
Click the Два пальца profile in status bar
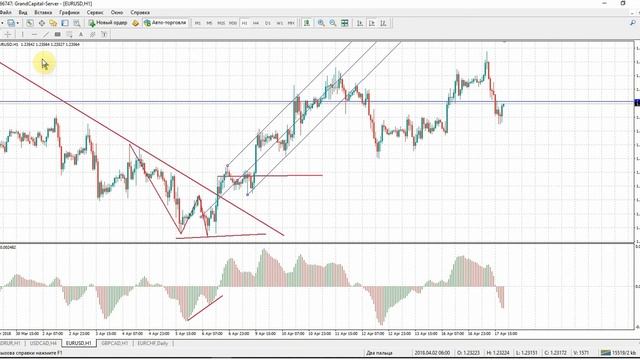click(379, 353)
